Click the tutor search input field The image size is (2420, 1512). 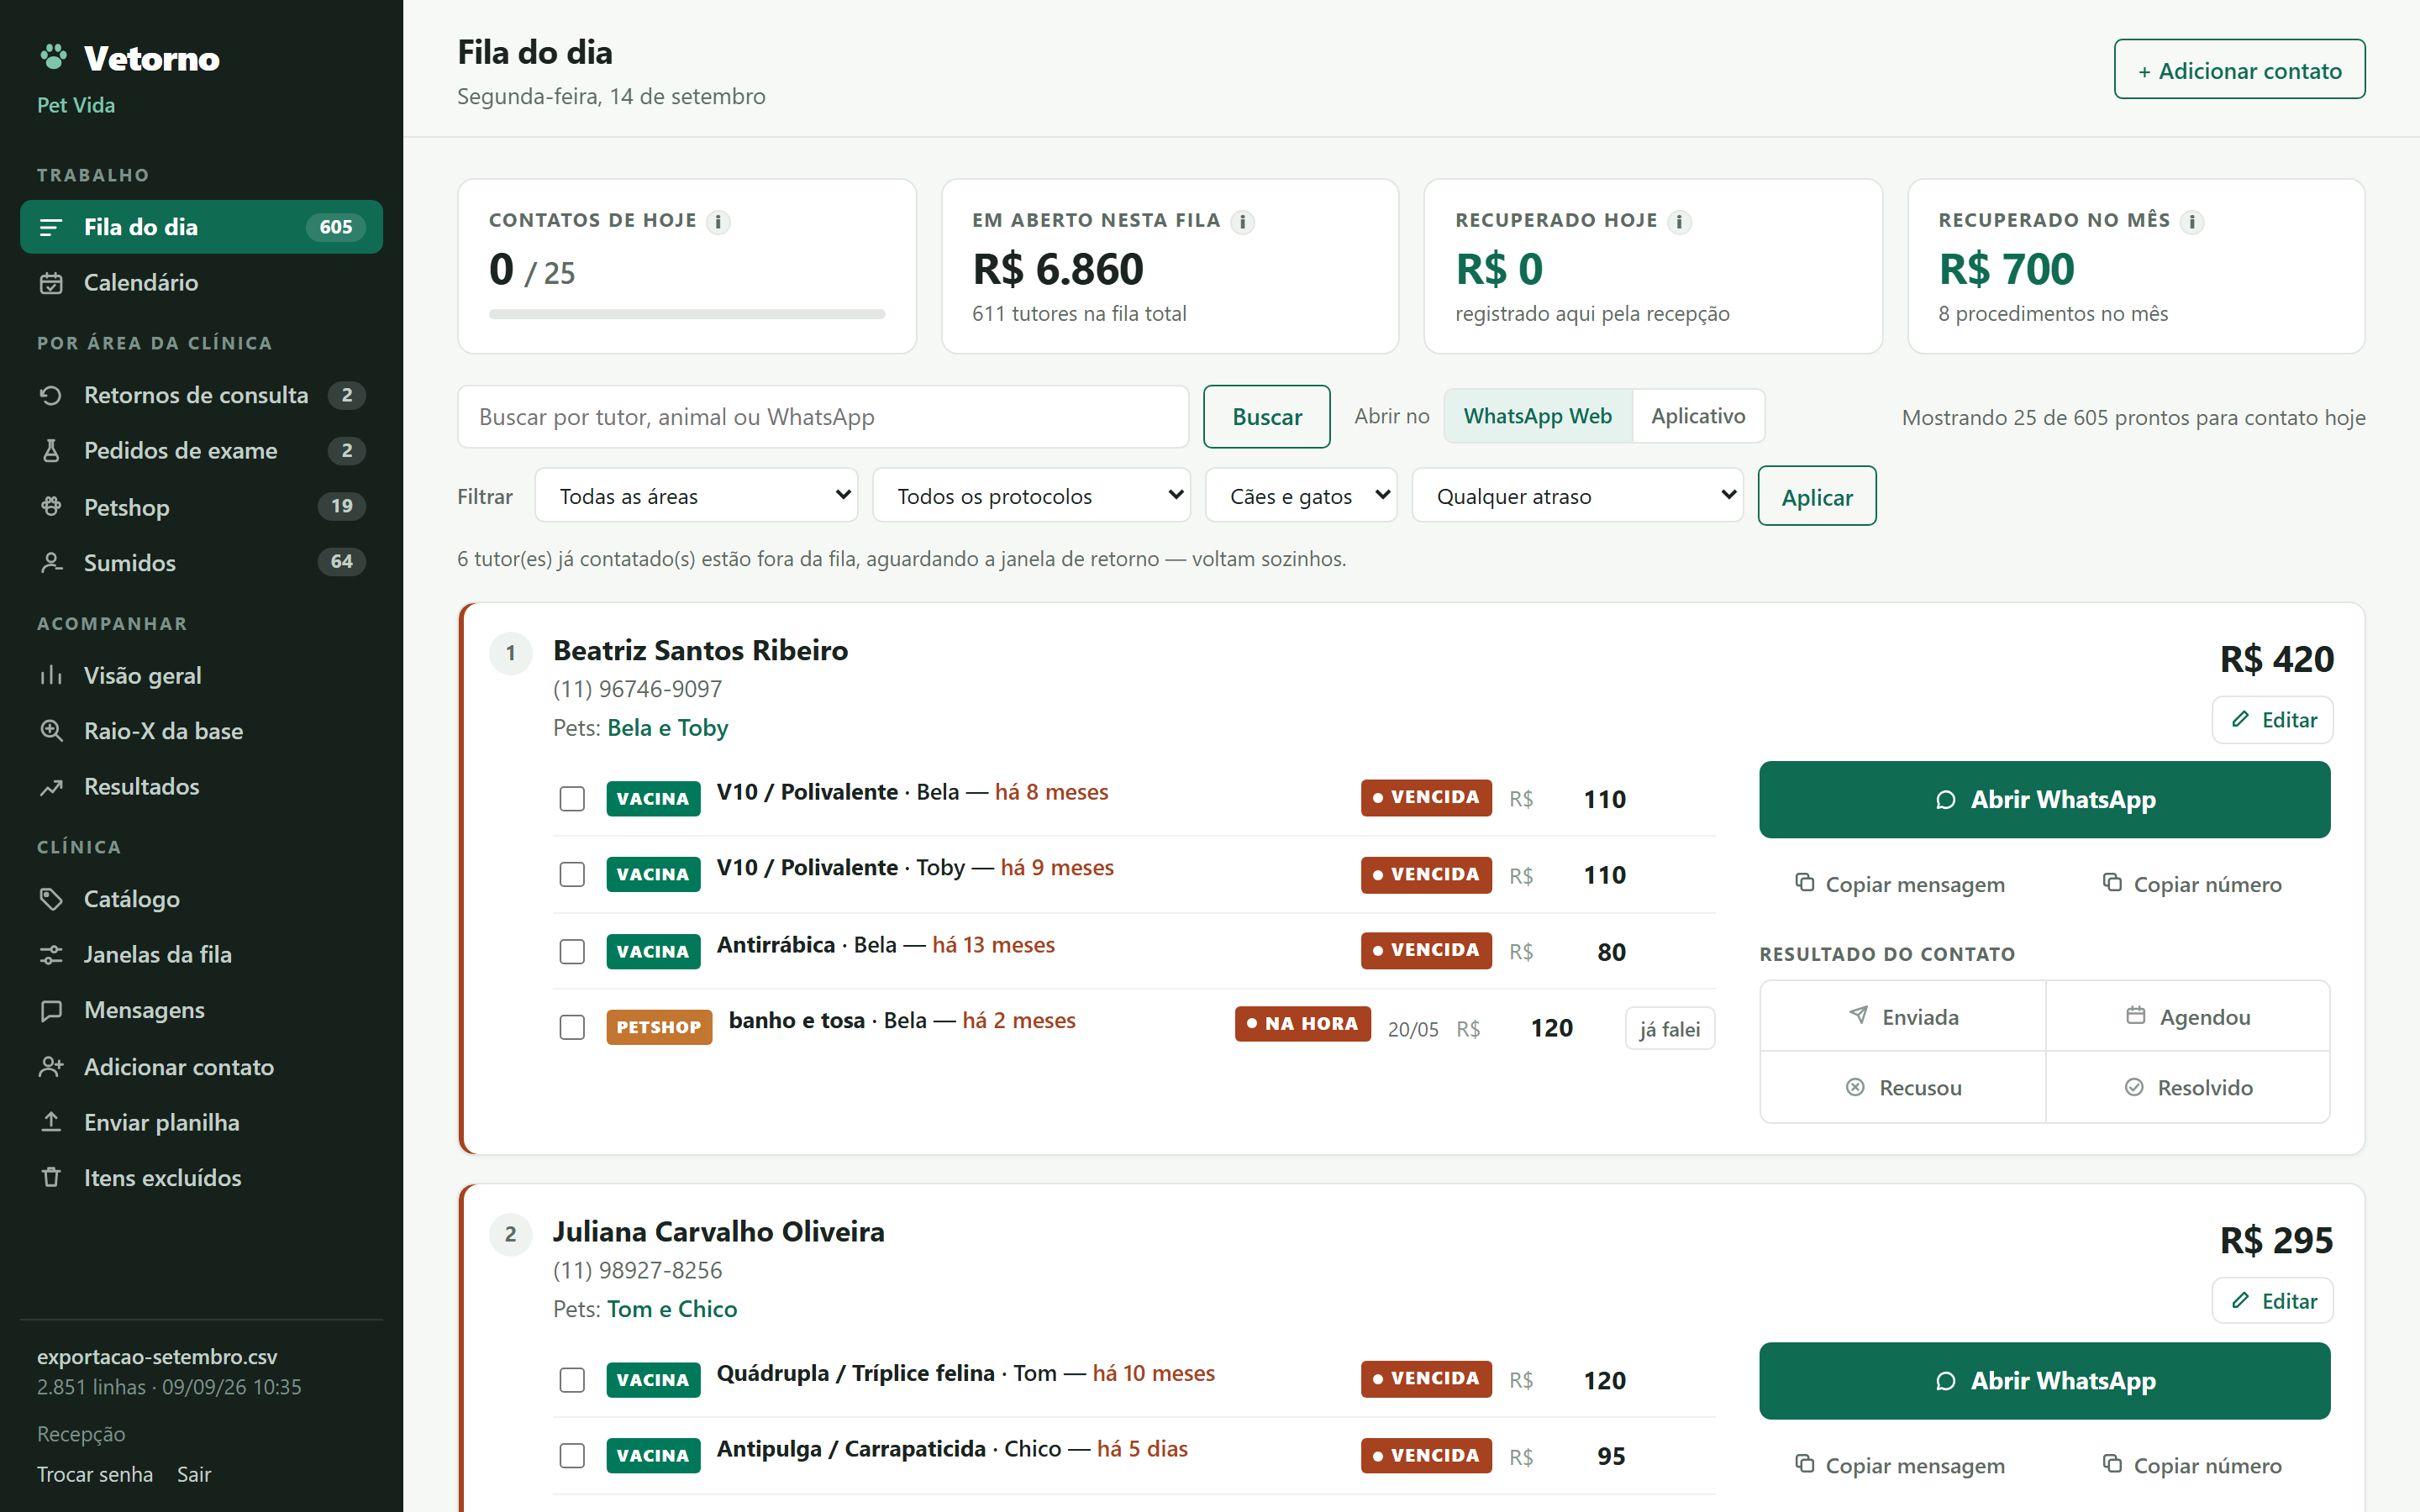822,417
